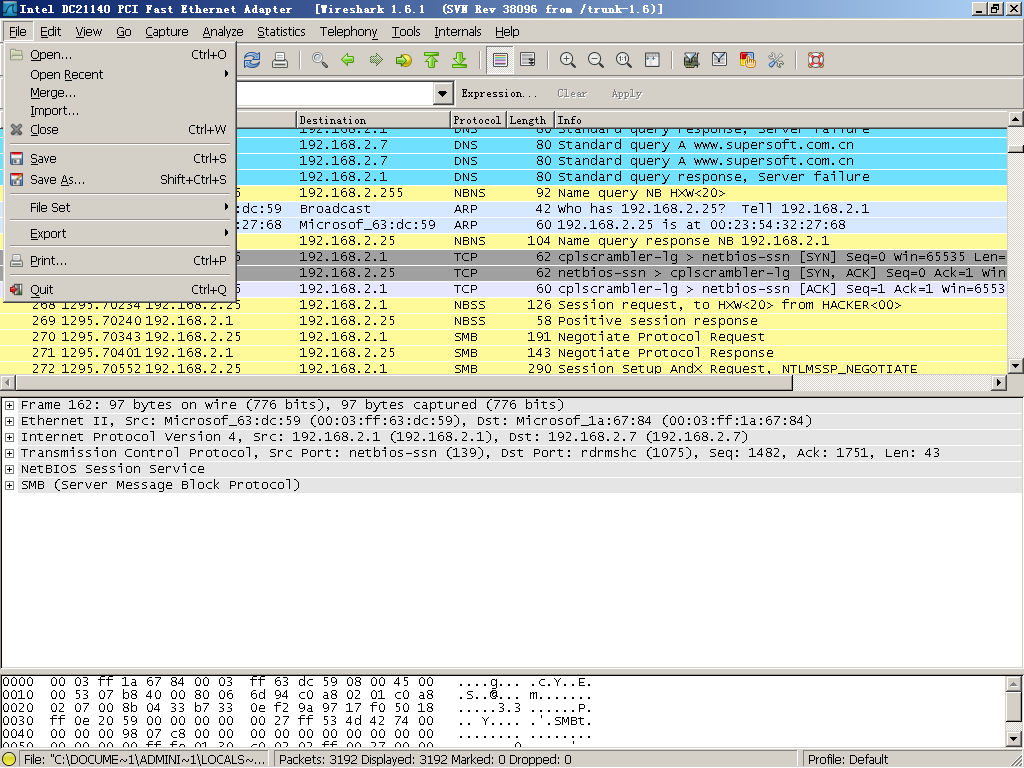
Task: Click the Apply filter button
Action: pos(626,93)
